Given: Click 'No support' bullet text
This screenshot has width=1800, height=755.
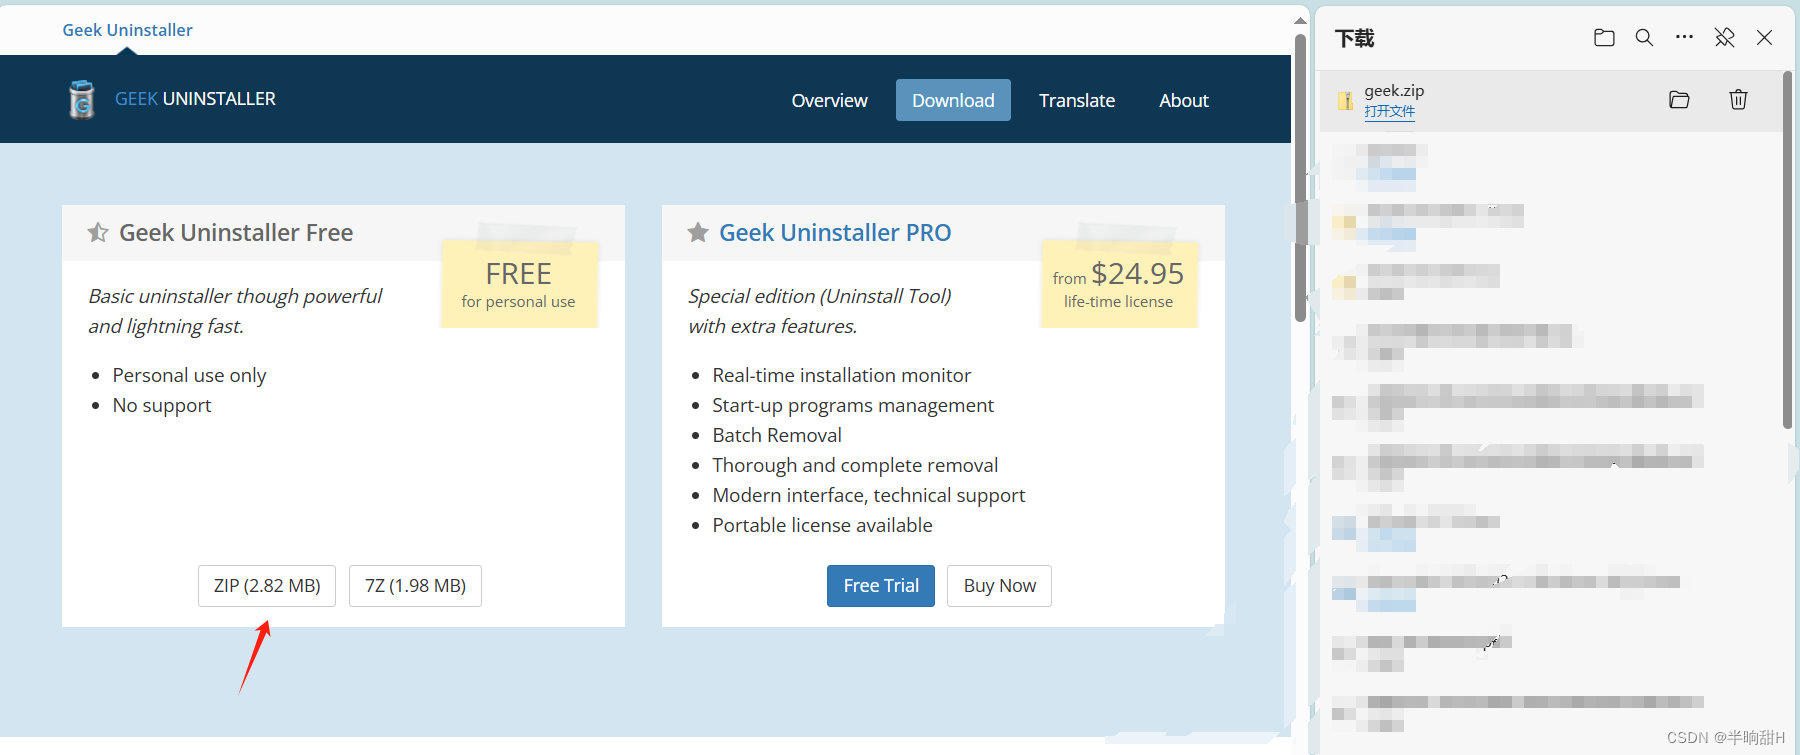Looking at the screenshot, I should (x=162, y=405).
